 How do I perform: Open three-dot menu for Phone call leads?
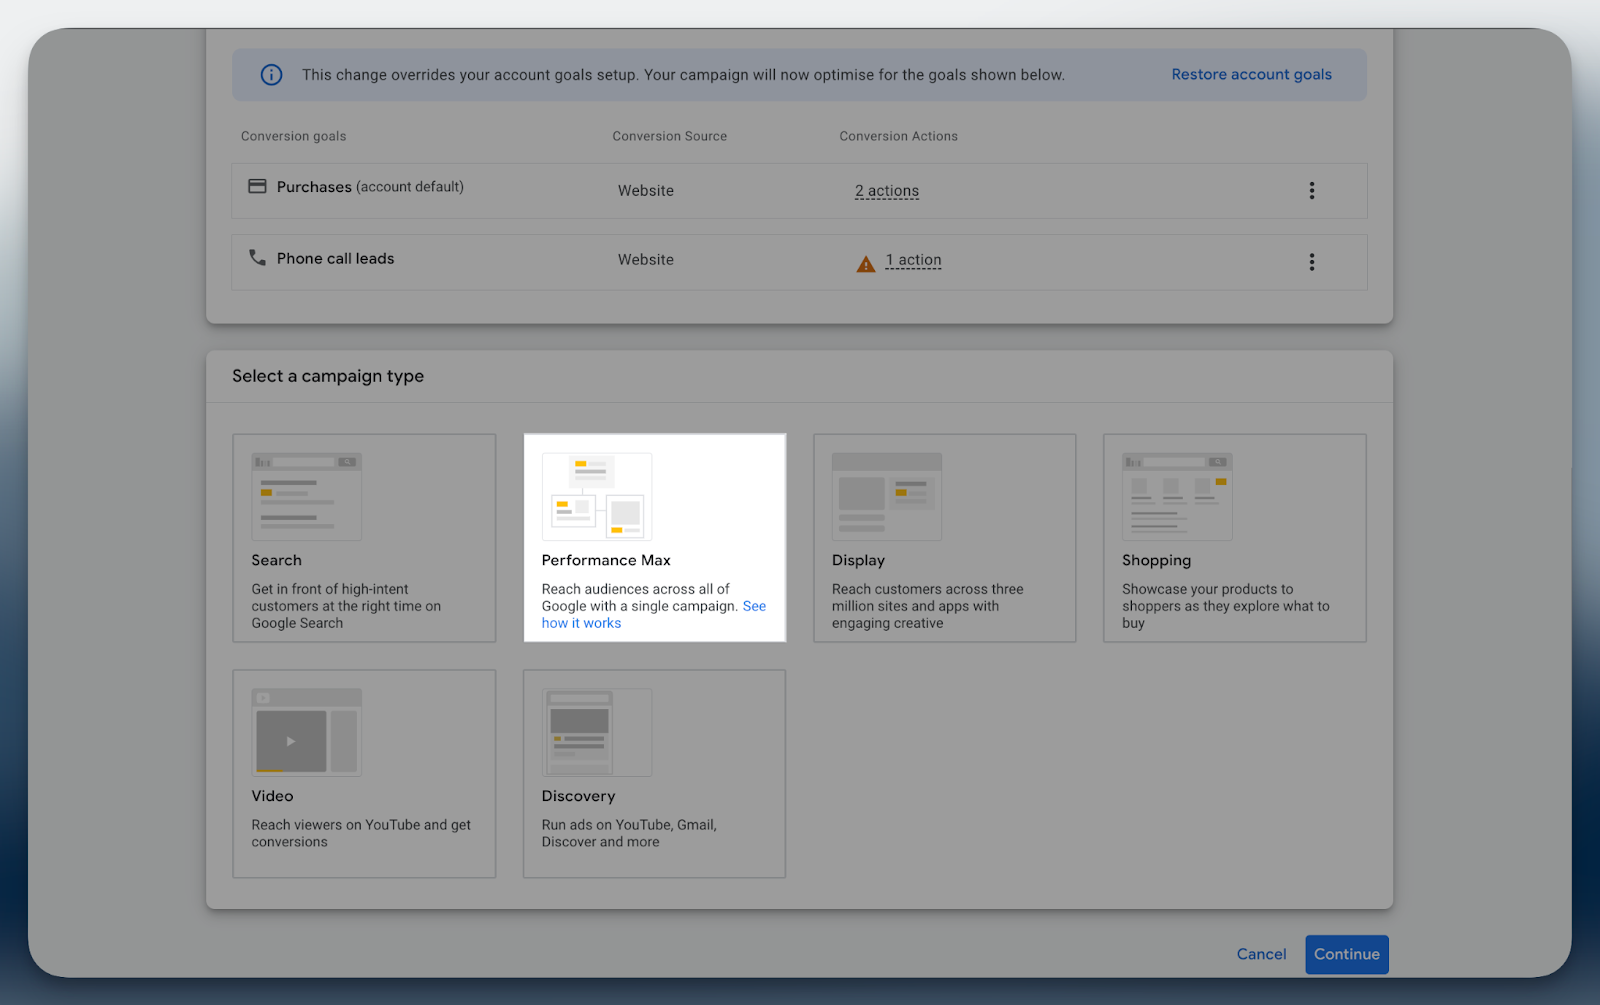[1312, 262]
